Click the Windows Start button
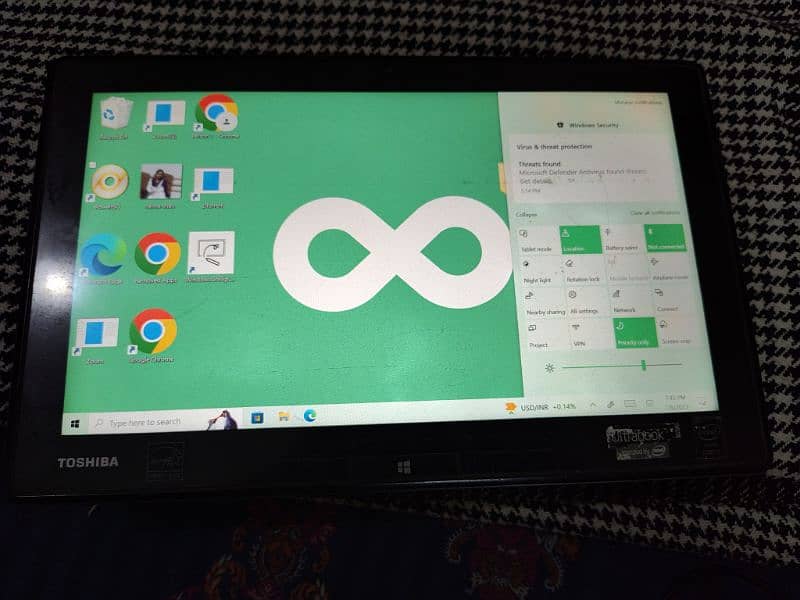The image size is (800, 600). [x=75, y=424]
